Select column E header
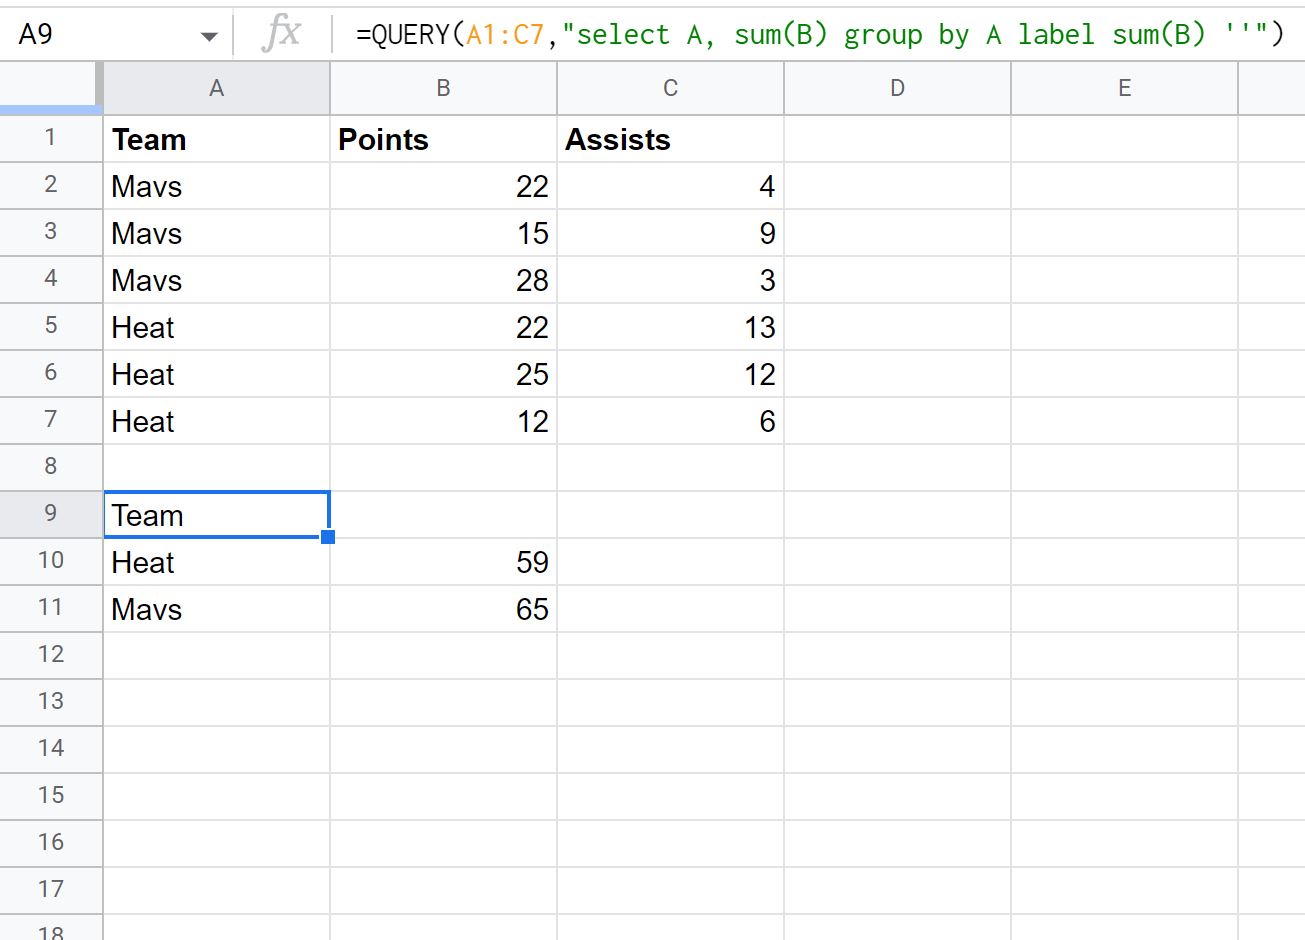 tap(1124, 88)
